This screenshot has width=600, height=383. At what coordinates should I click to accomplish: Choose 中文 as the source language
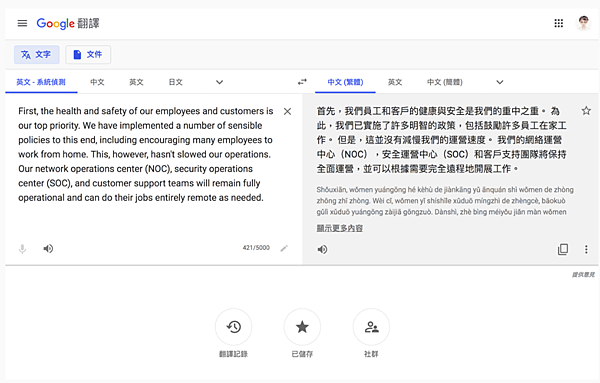pyautogui.click(x=97, y=82)
